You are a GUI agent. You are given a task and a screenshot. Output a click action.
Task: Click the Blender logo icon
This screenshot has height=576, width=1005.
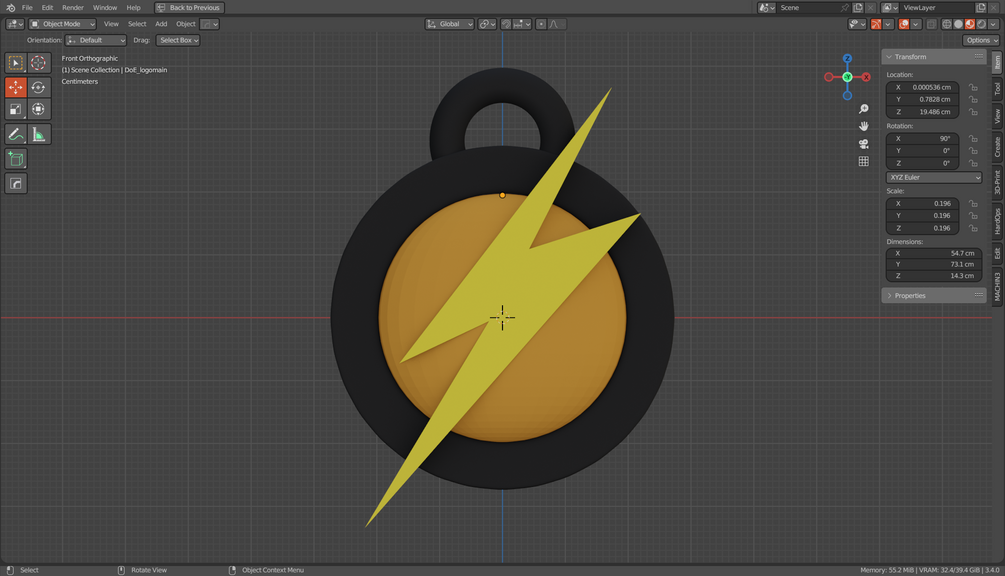coord(10,8)
